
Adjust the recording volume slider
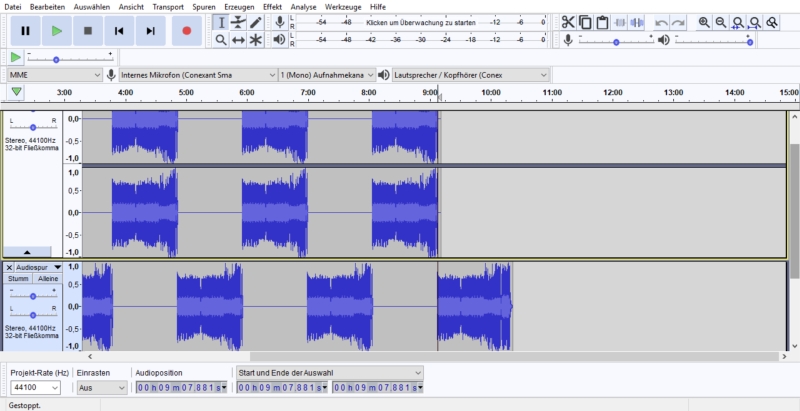[616, 42]
